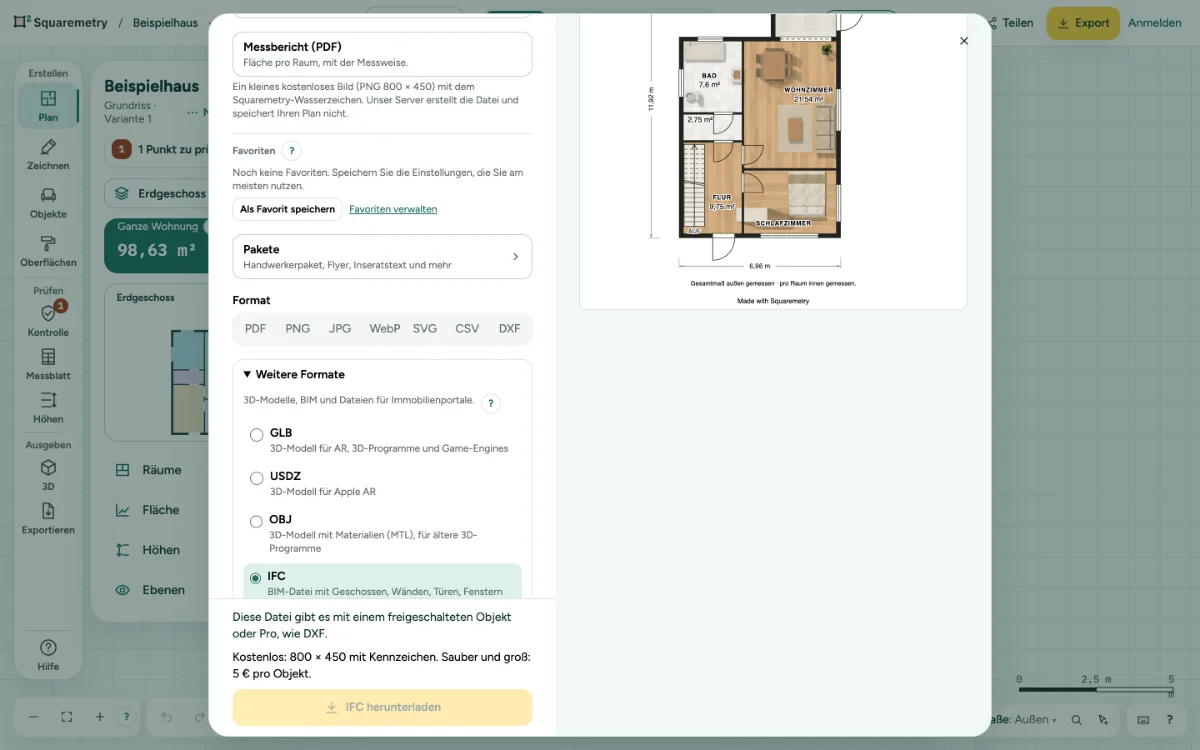Switch to the CSV format tab
Image resolution: width=1200 pixels, height=750 pixels.
pos(467,328)
